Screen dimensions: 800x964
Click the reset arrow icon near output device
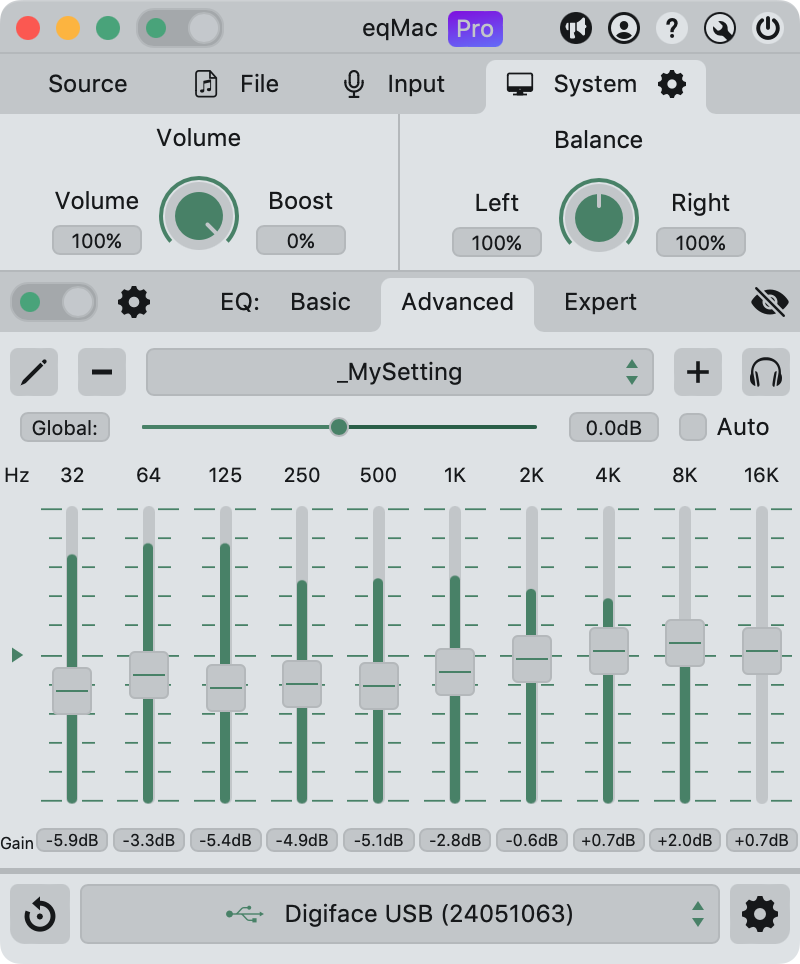pyautogui.click(x=40, y=914)
